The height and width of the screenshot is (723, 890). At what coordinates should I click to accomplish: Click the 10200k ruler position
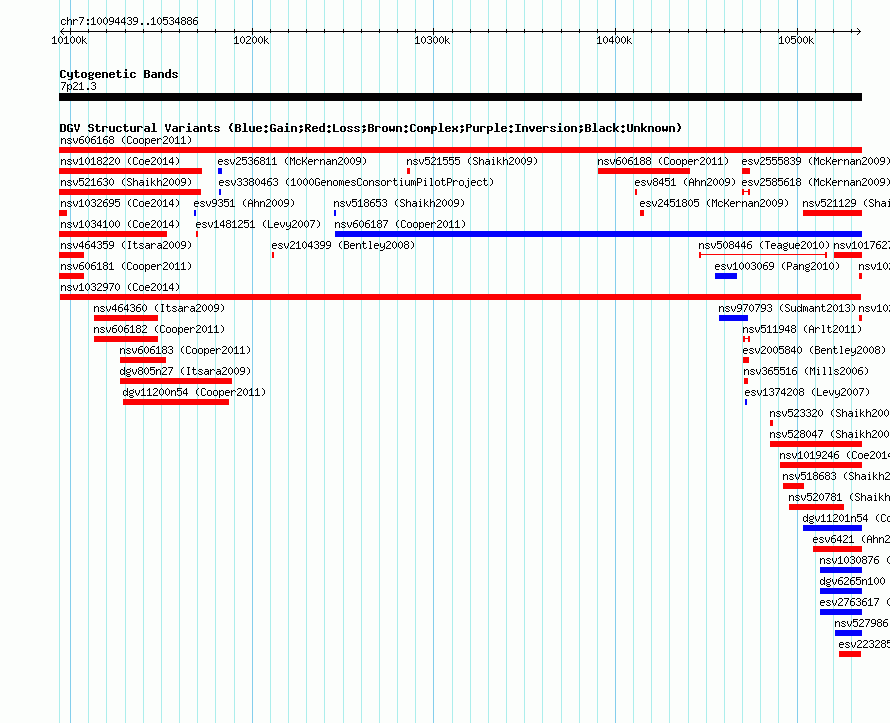point(251,40)
